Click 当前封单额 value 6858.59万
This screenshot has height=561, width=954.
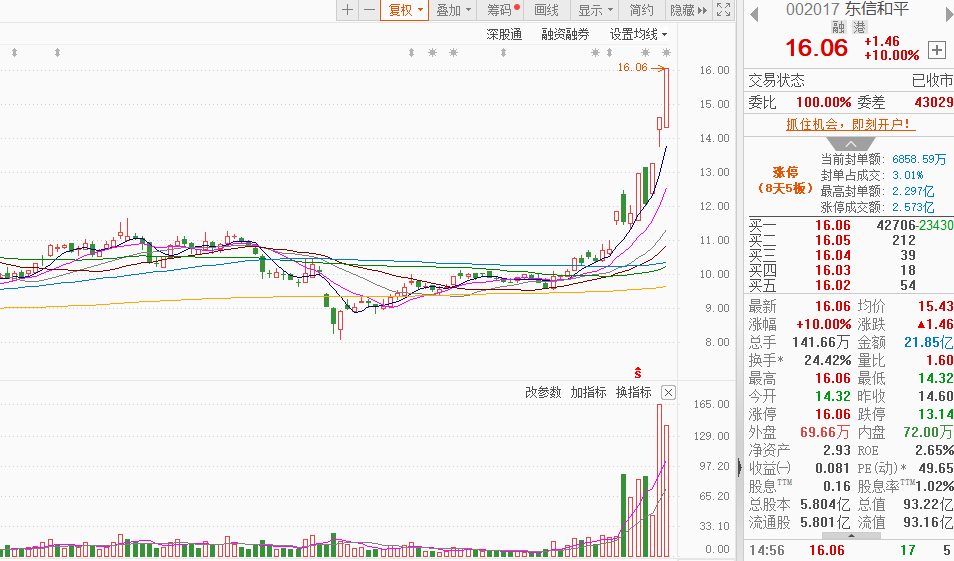coord(919,159)
